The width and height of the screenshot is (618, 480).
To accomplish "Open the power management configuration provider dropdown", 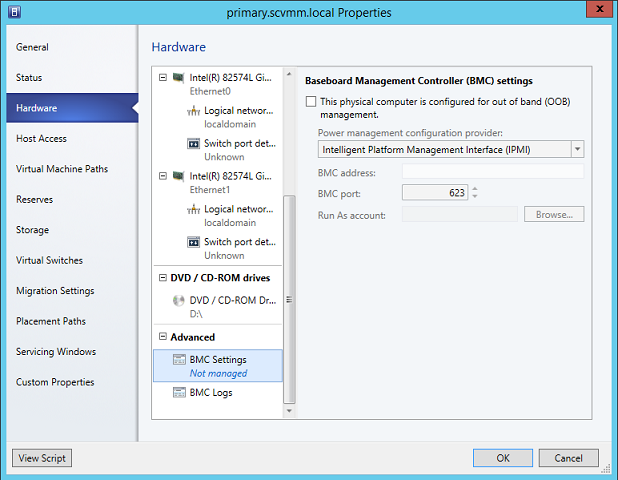I will tap(576, 149).
